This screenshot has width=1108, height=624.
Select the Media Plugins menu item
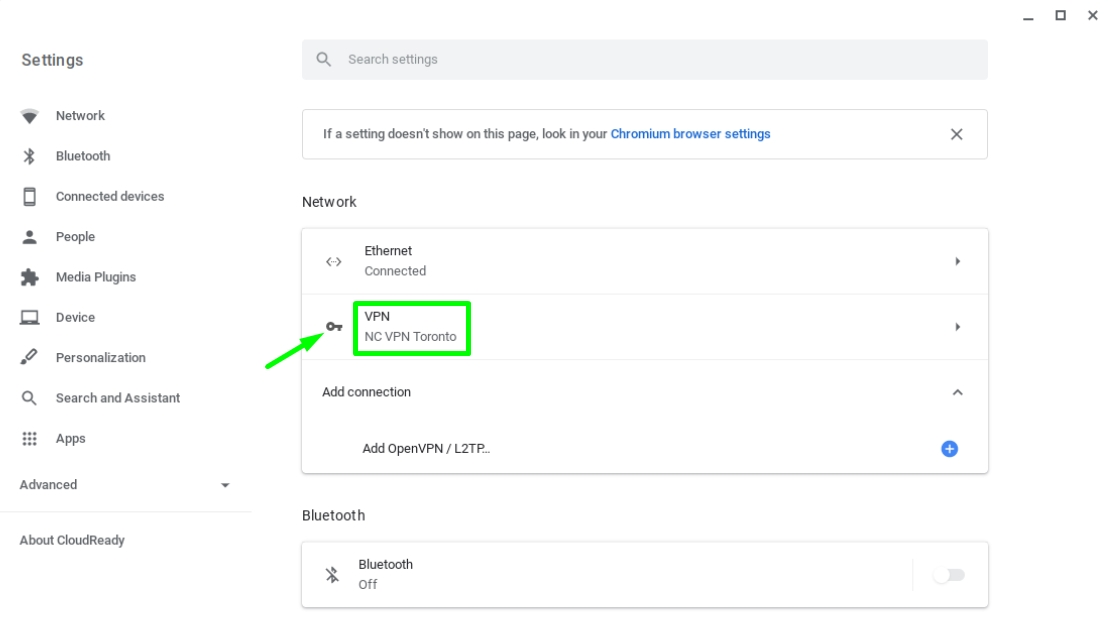(x=95, y=277)
